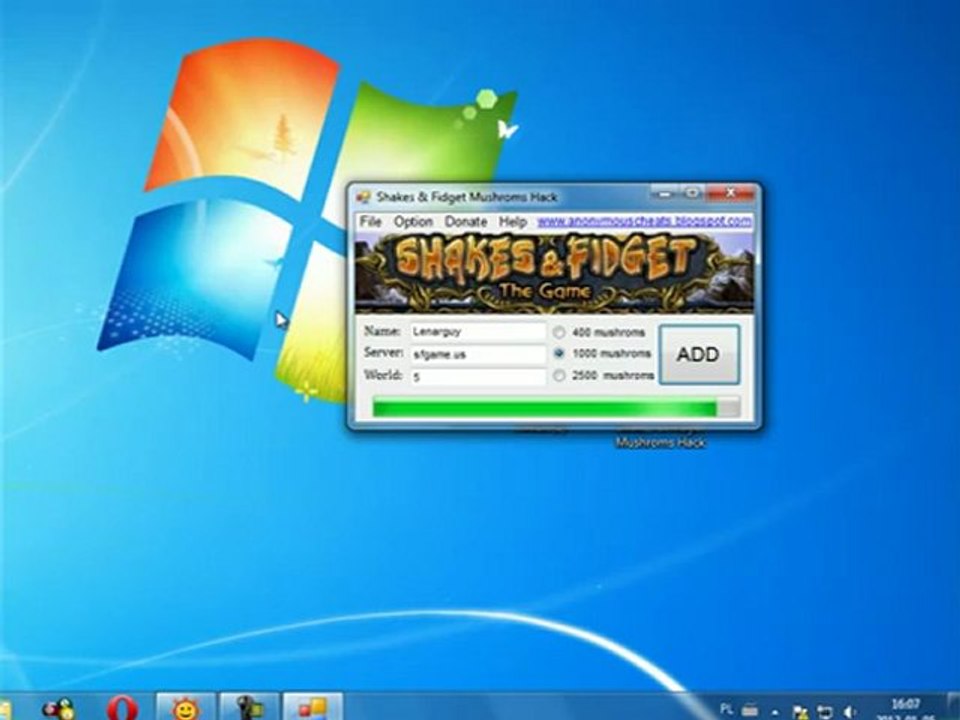Maximize the Mushroms Hack window
The width and height of the screenshot is (960, 720).
click(692, 193)
